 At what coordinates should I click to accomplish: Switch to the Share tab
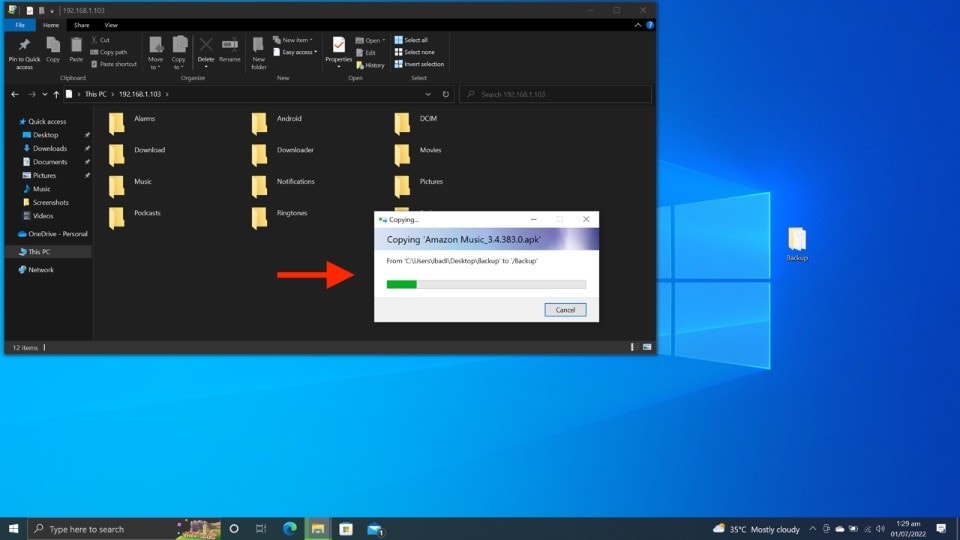click(x=81, y=25)
